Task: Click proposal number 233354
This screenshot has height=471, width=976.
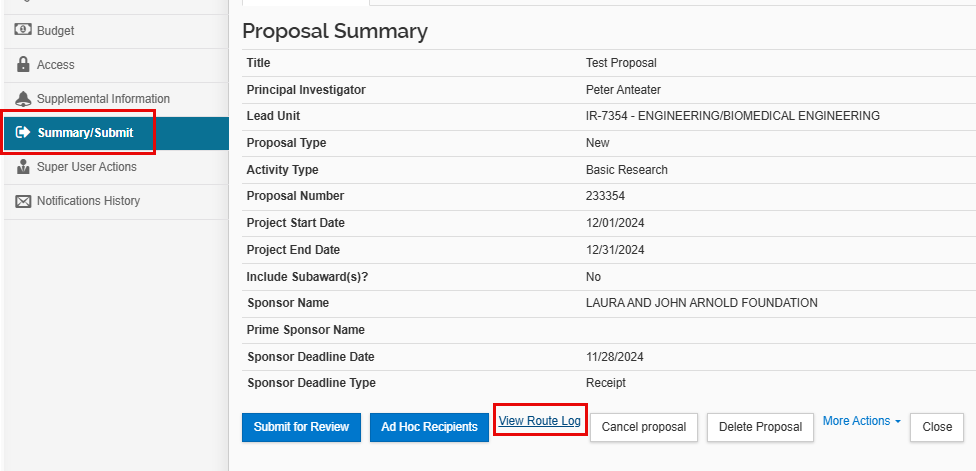Action: point(606,196)
